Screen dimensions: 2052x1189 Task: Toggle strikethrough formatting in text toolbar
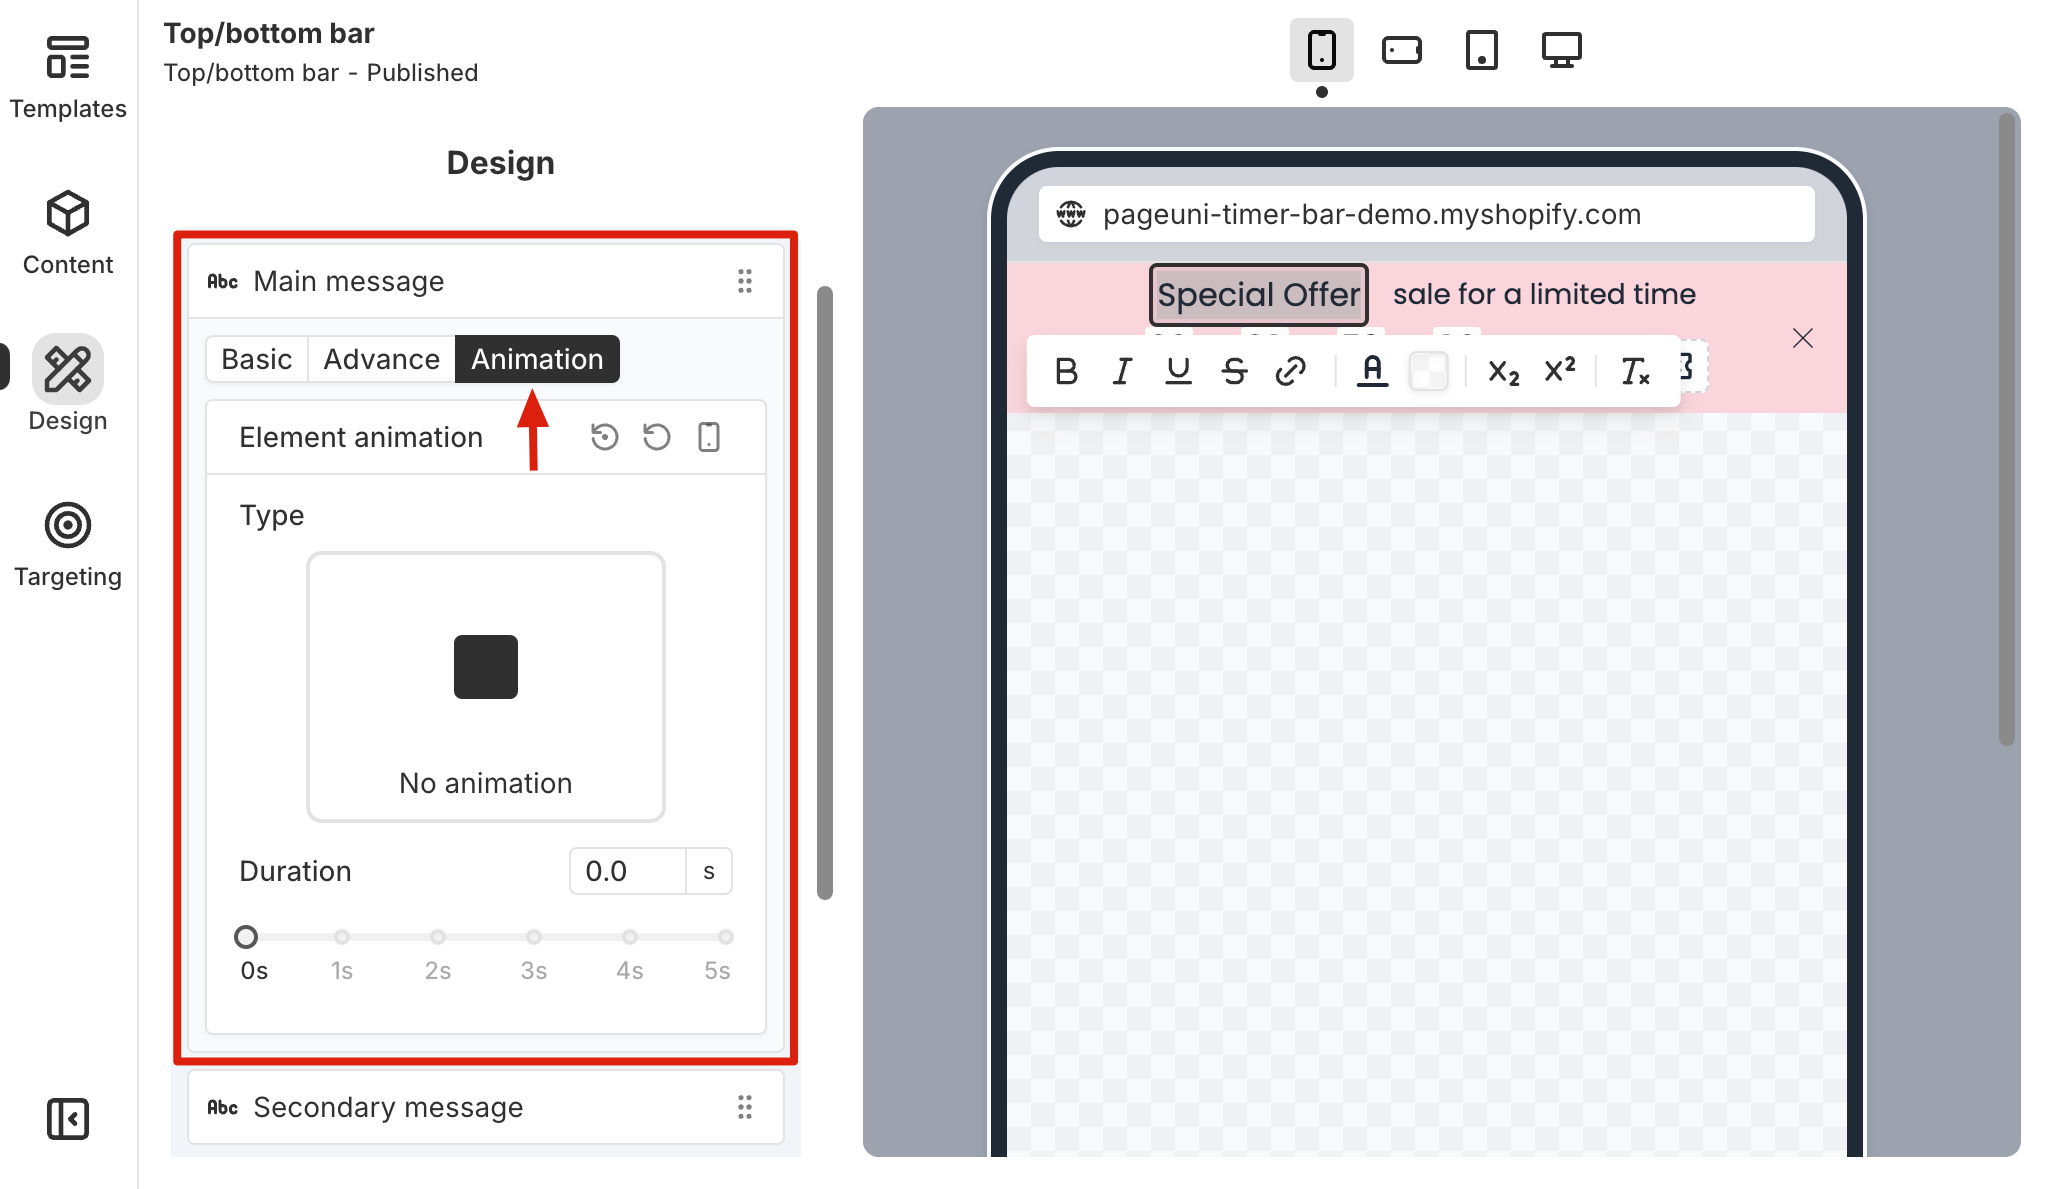pyautogui.click(x=1234, y=371)
